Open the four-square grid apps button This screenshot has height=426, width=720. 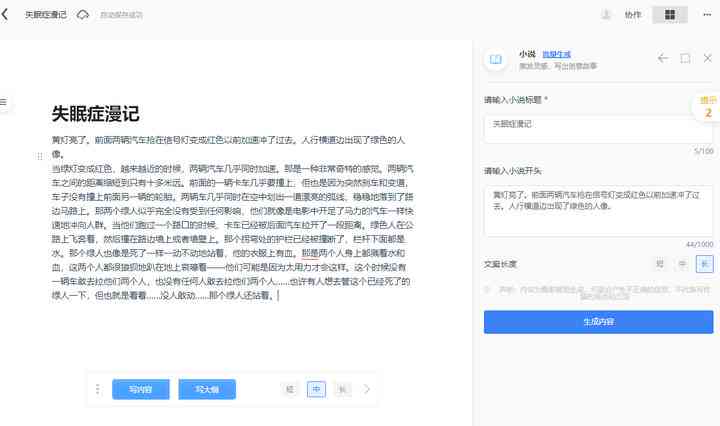670,15
